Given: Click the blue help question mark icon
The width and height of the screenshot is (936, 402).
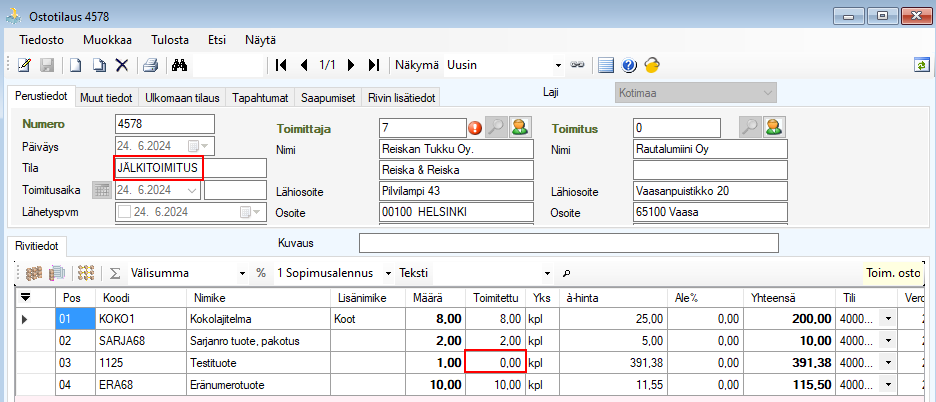Looking at the screenshot, I should [629, 65].
